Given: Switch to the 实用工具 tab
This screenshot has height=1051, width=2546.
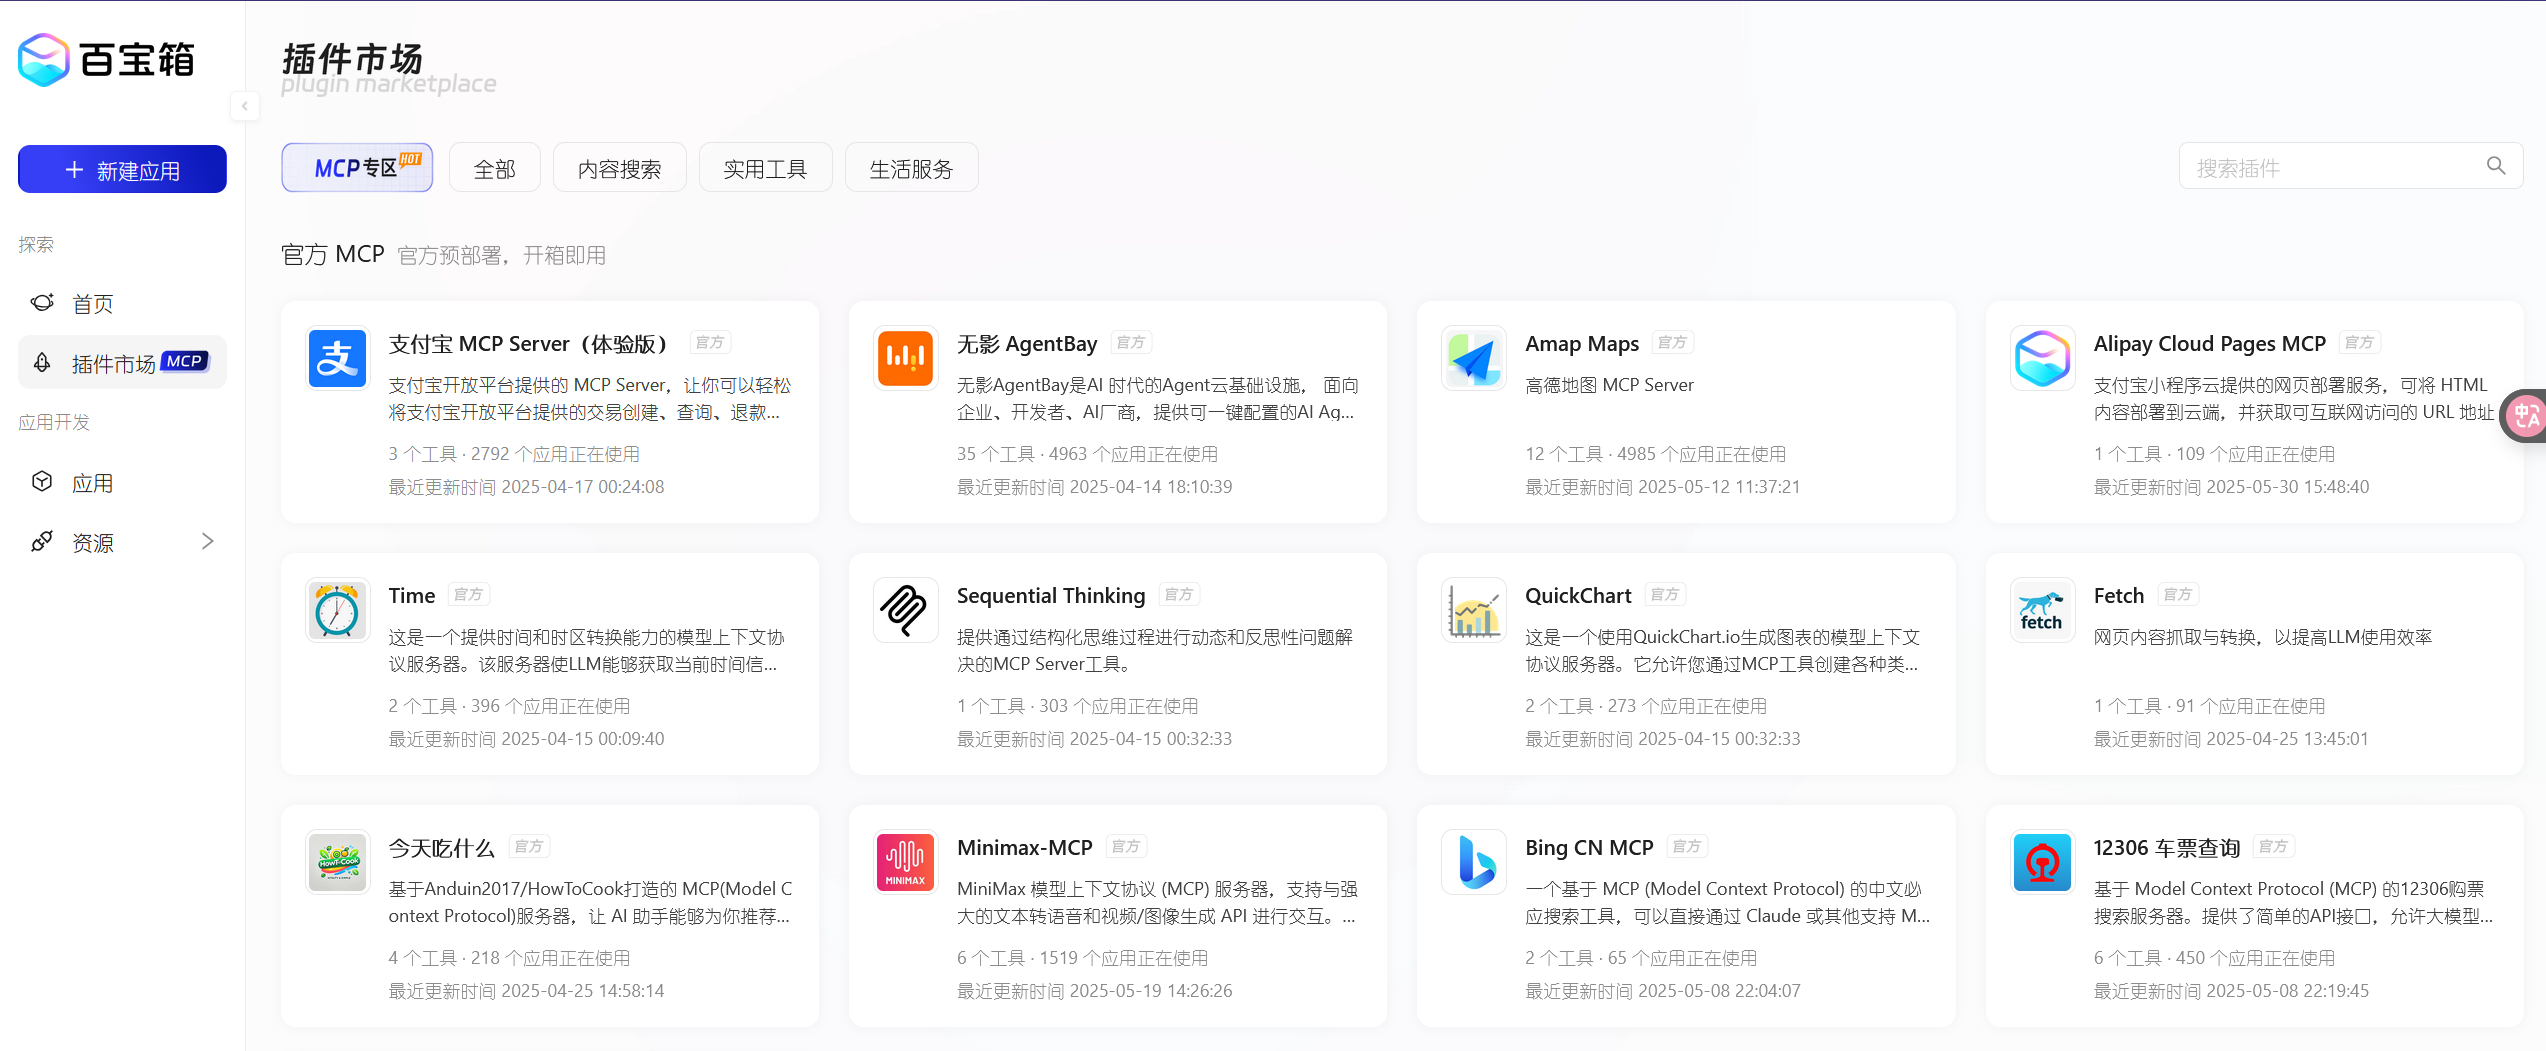Looking at the screenshot, I should coord(765,168).
